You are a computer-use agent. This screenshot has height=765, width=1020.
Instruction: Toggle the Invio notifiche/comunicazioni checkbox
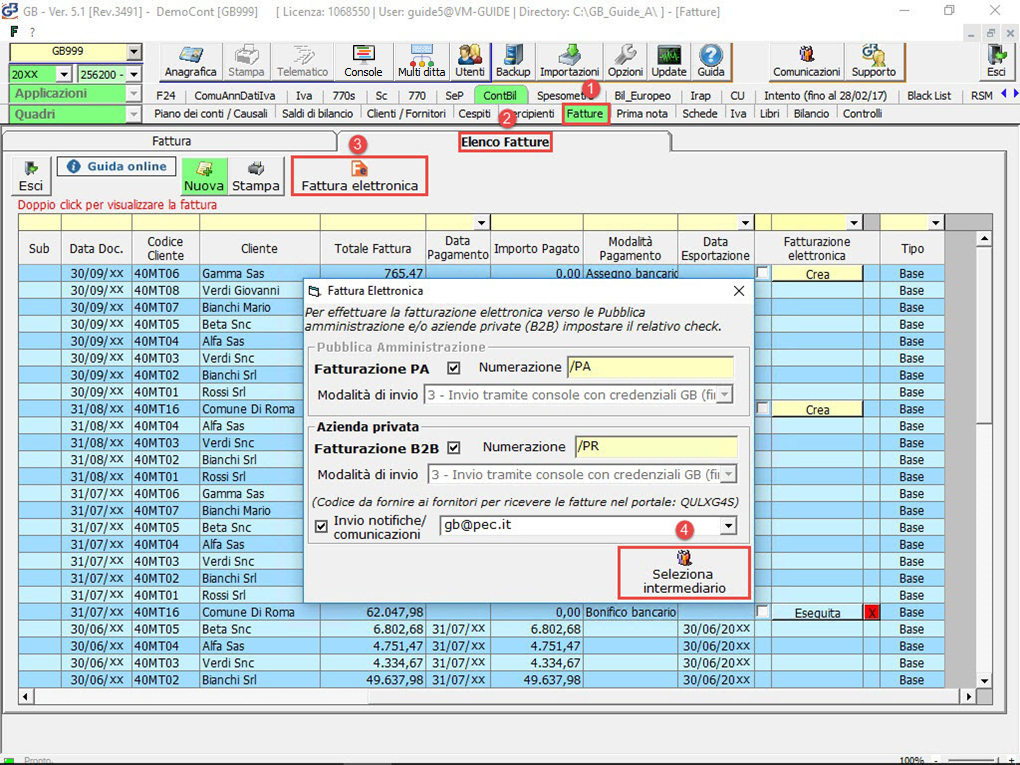click(321, 526)
